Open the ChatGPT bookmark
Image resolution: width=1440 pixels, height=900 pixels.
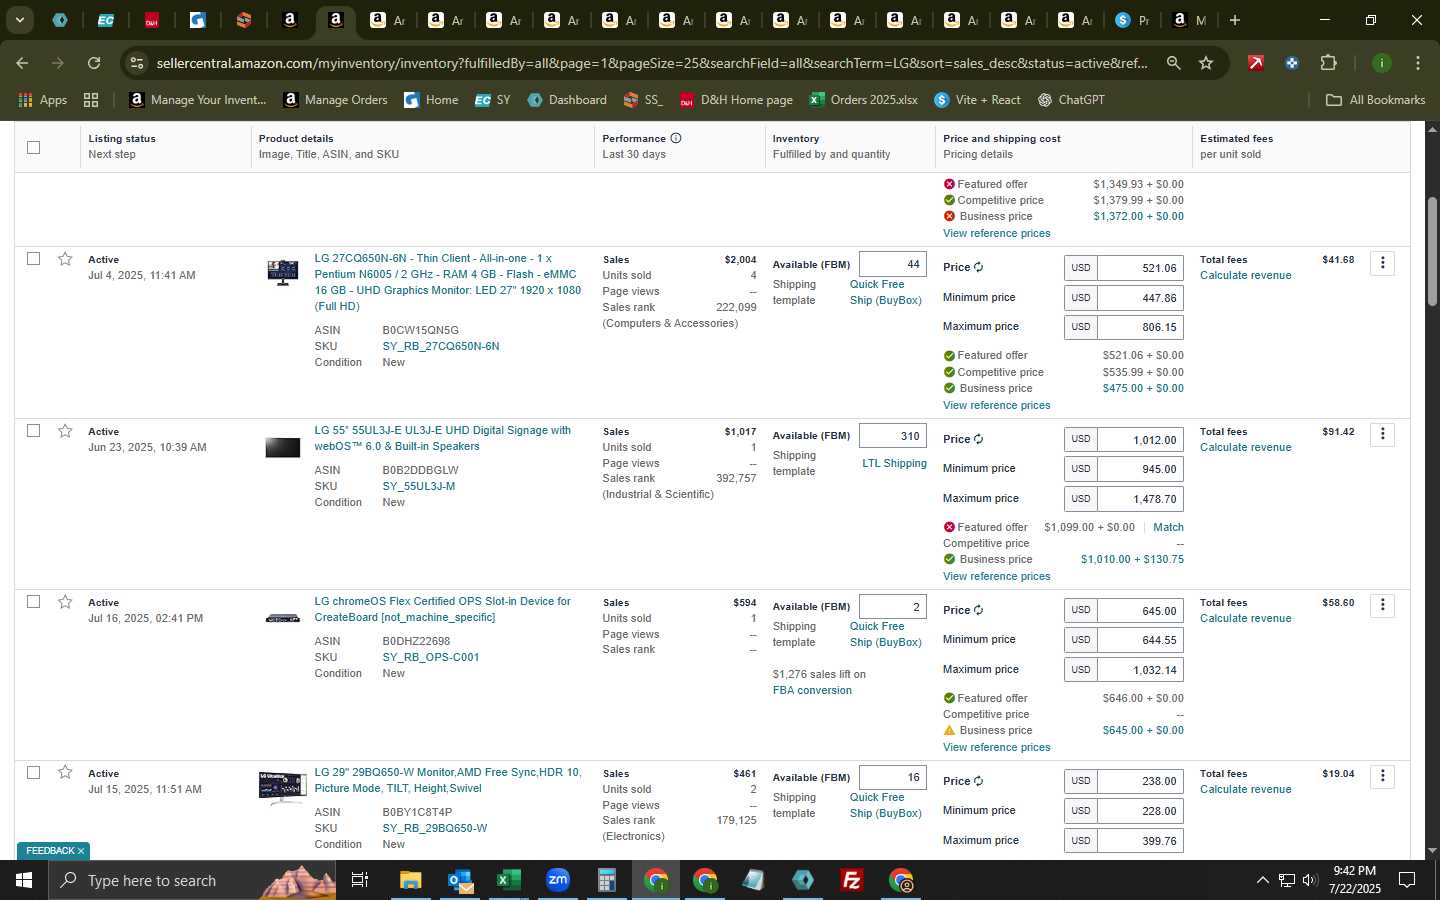pos(1070,100)
